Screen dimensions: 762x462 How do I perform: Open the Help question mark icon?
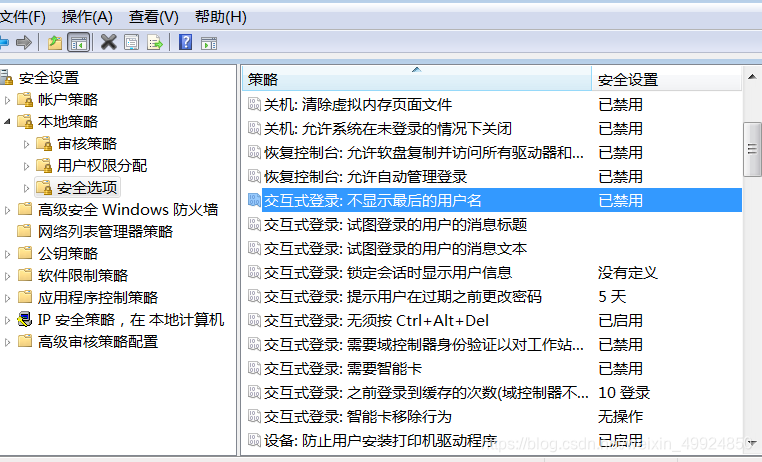(x=185, y=43)
